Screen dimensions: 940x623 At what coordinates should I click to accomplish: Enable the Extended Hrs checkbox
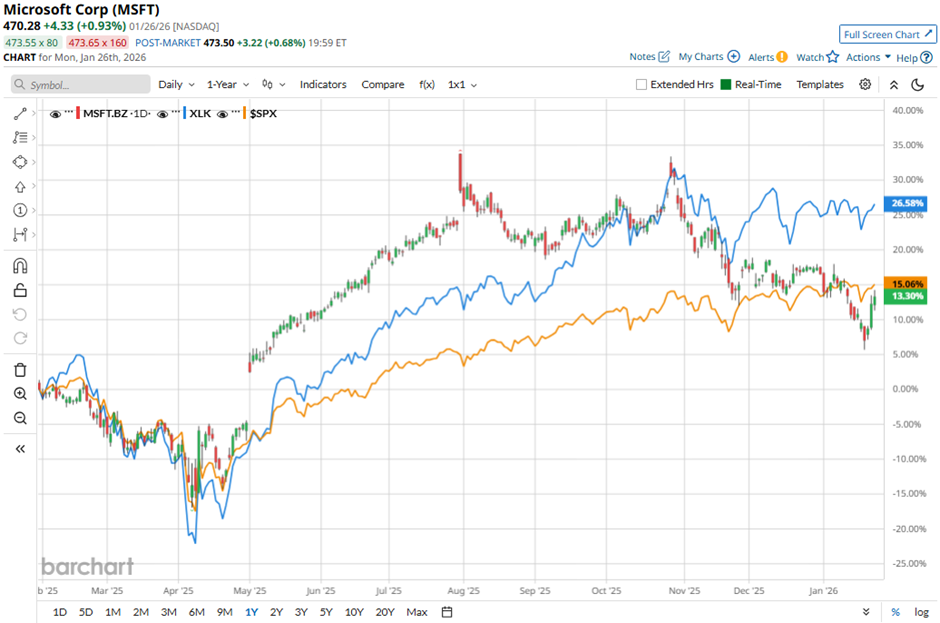(x=641, y=85)
